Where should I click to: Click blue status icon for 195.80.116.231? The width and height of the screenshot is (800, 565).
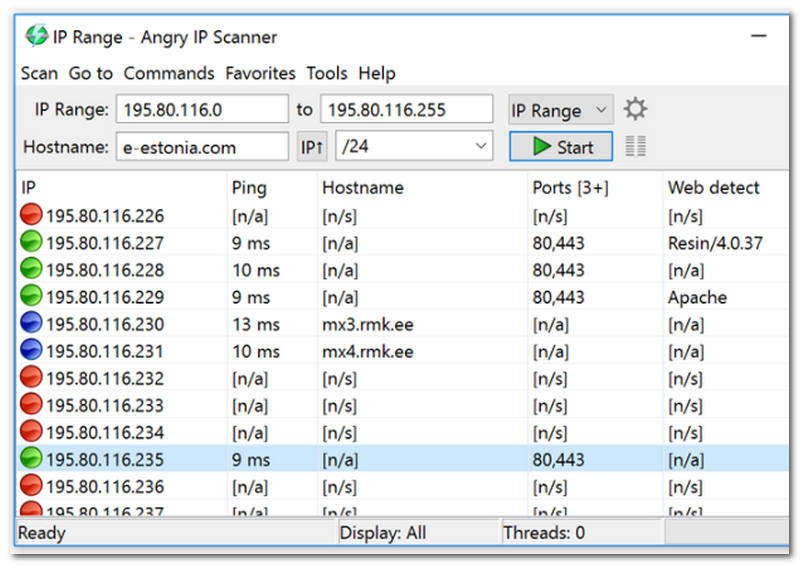[31, 351]
